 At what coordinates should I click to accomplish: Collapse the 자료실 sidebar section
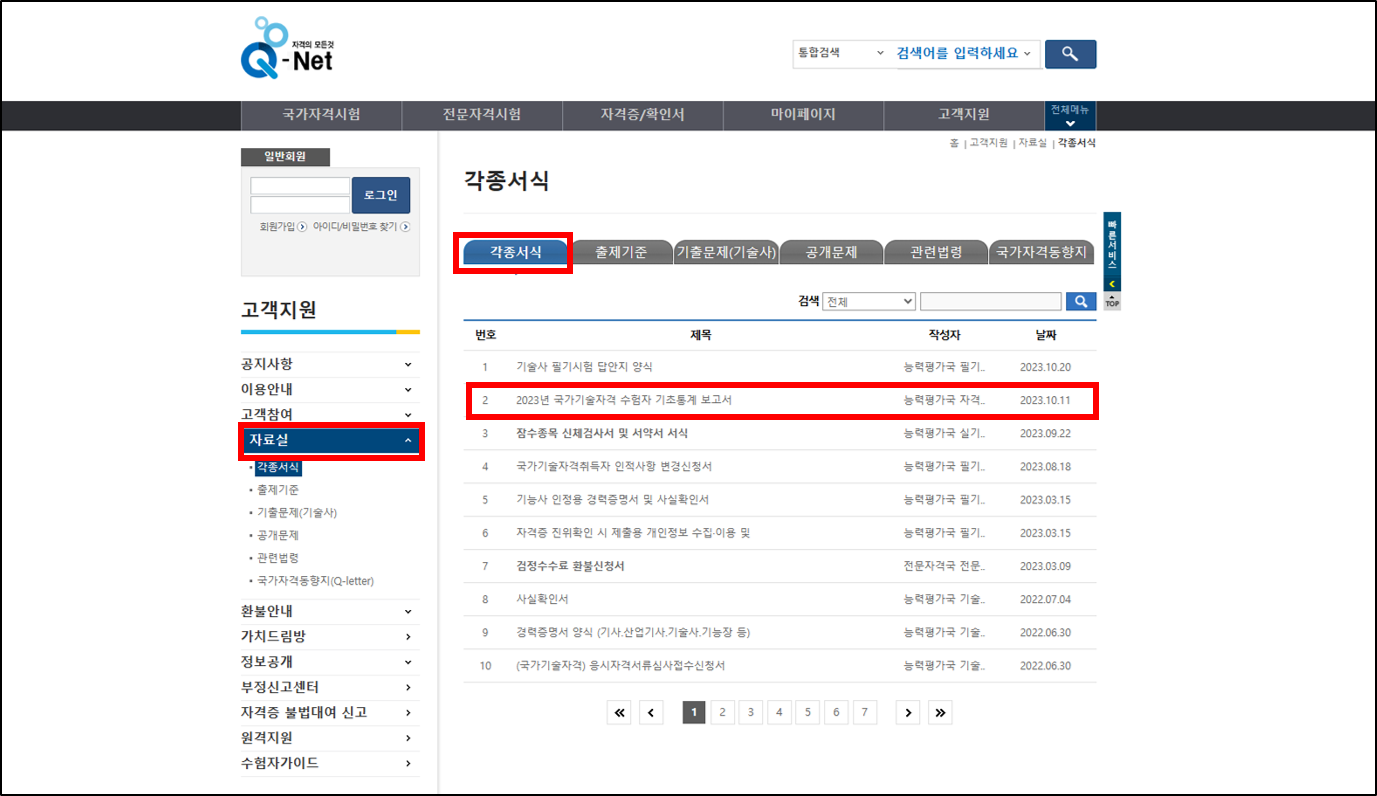coord(330,439)
